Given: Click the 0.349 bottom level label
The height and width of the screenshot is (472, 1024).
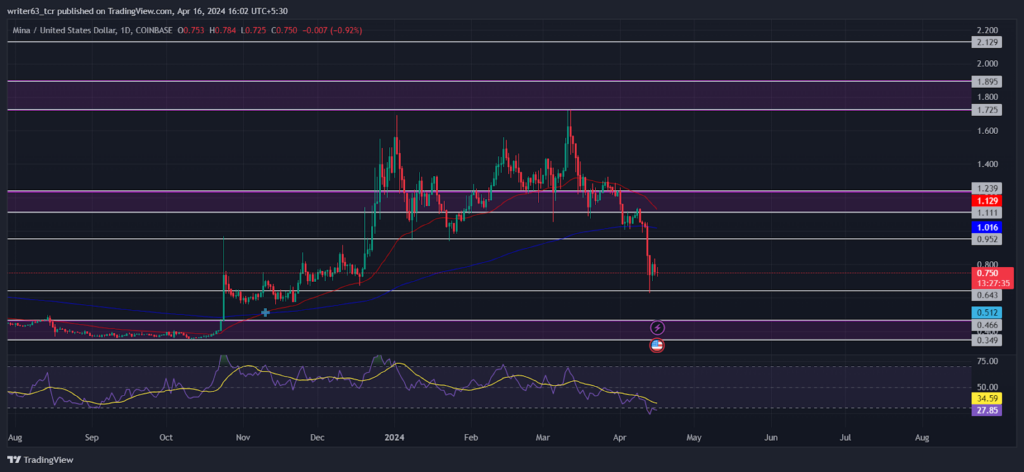Looking at the screenshot, I should (985, 340).
